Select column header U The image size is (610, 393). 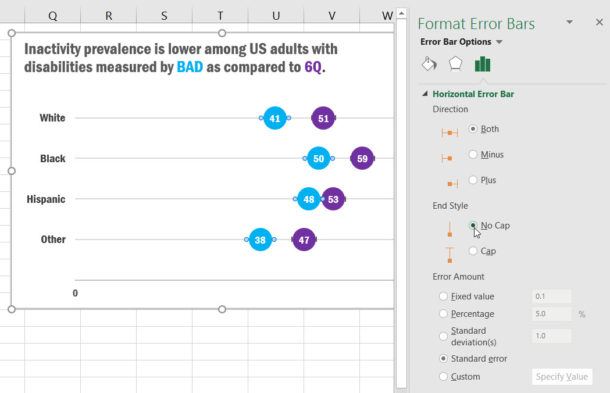276,16
